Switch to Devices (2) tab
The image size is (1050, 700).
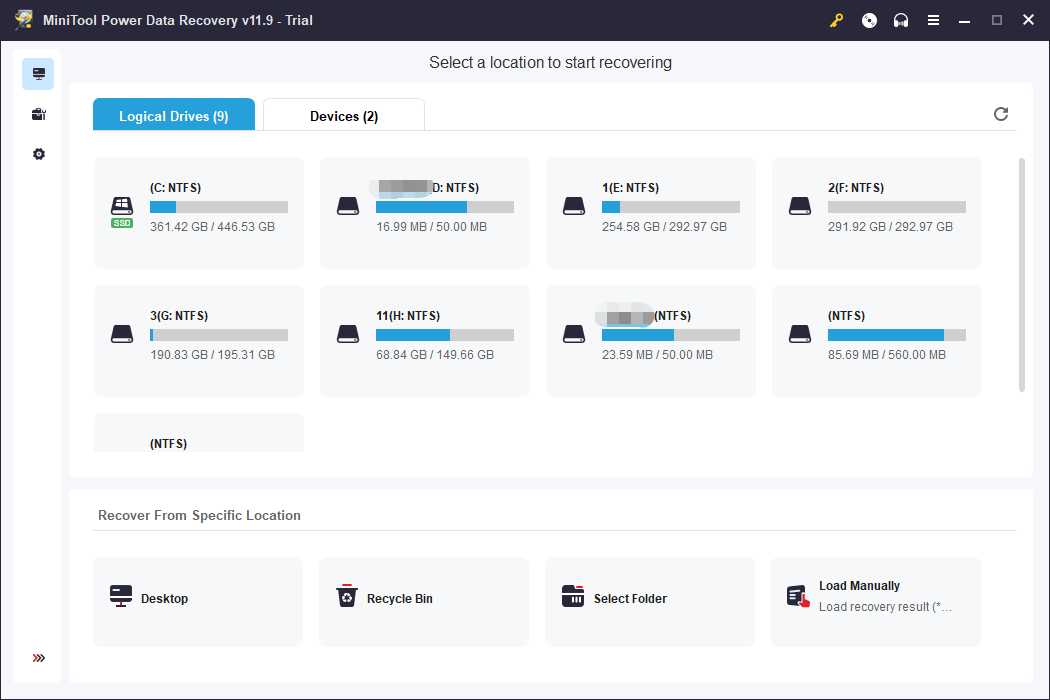(344, 115)
